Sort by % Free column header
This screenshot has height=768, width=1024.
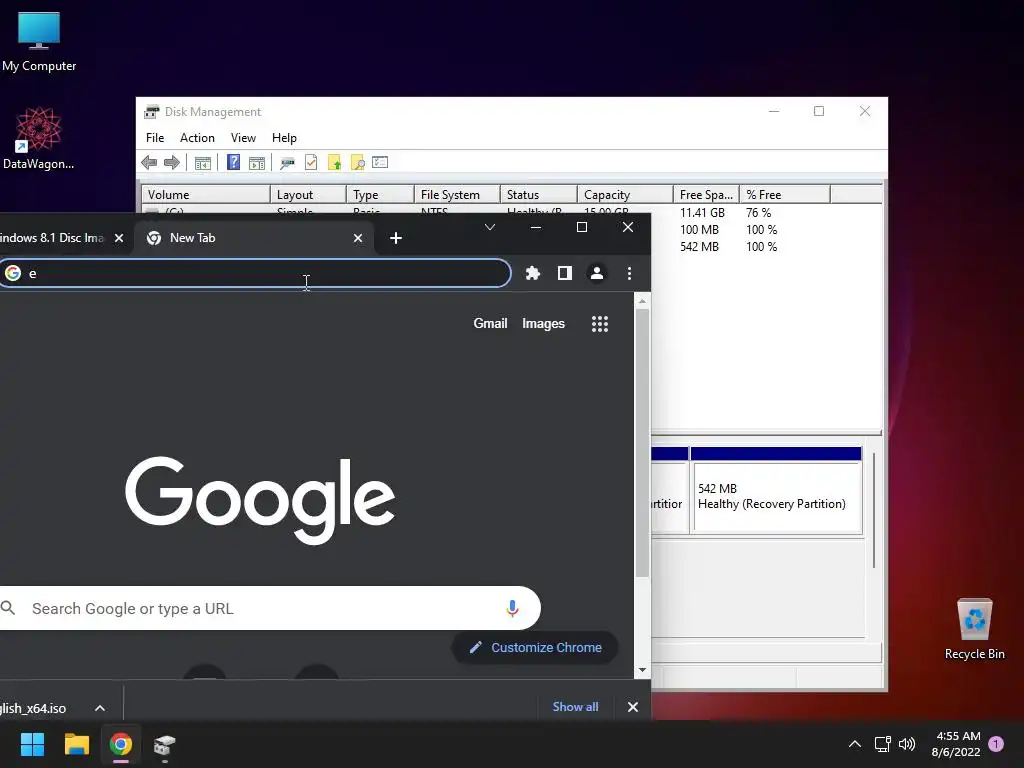point(785,195)
